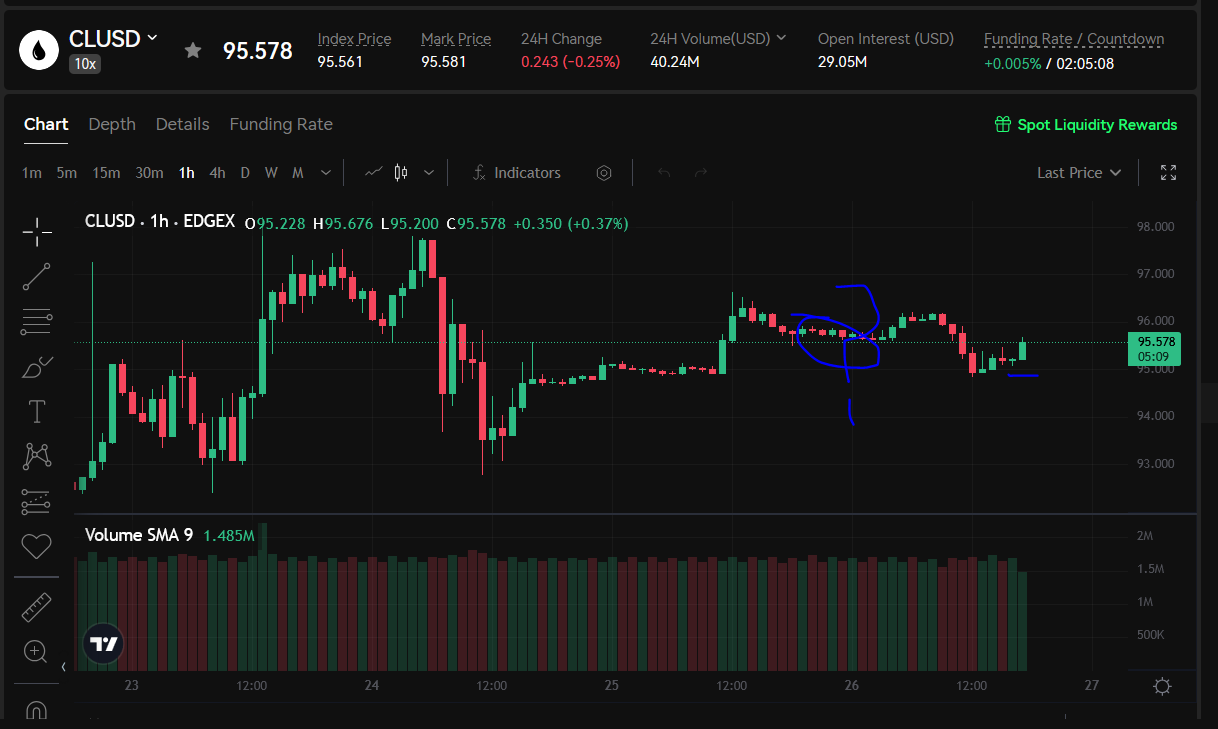Click the TradingView logo
This screenshot has width=1218, height=729.
[104, 644]
